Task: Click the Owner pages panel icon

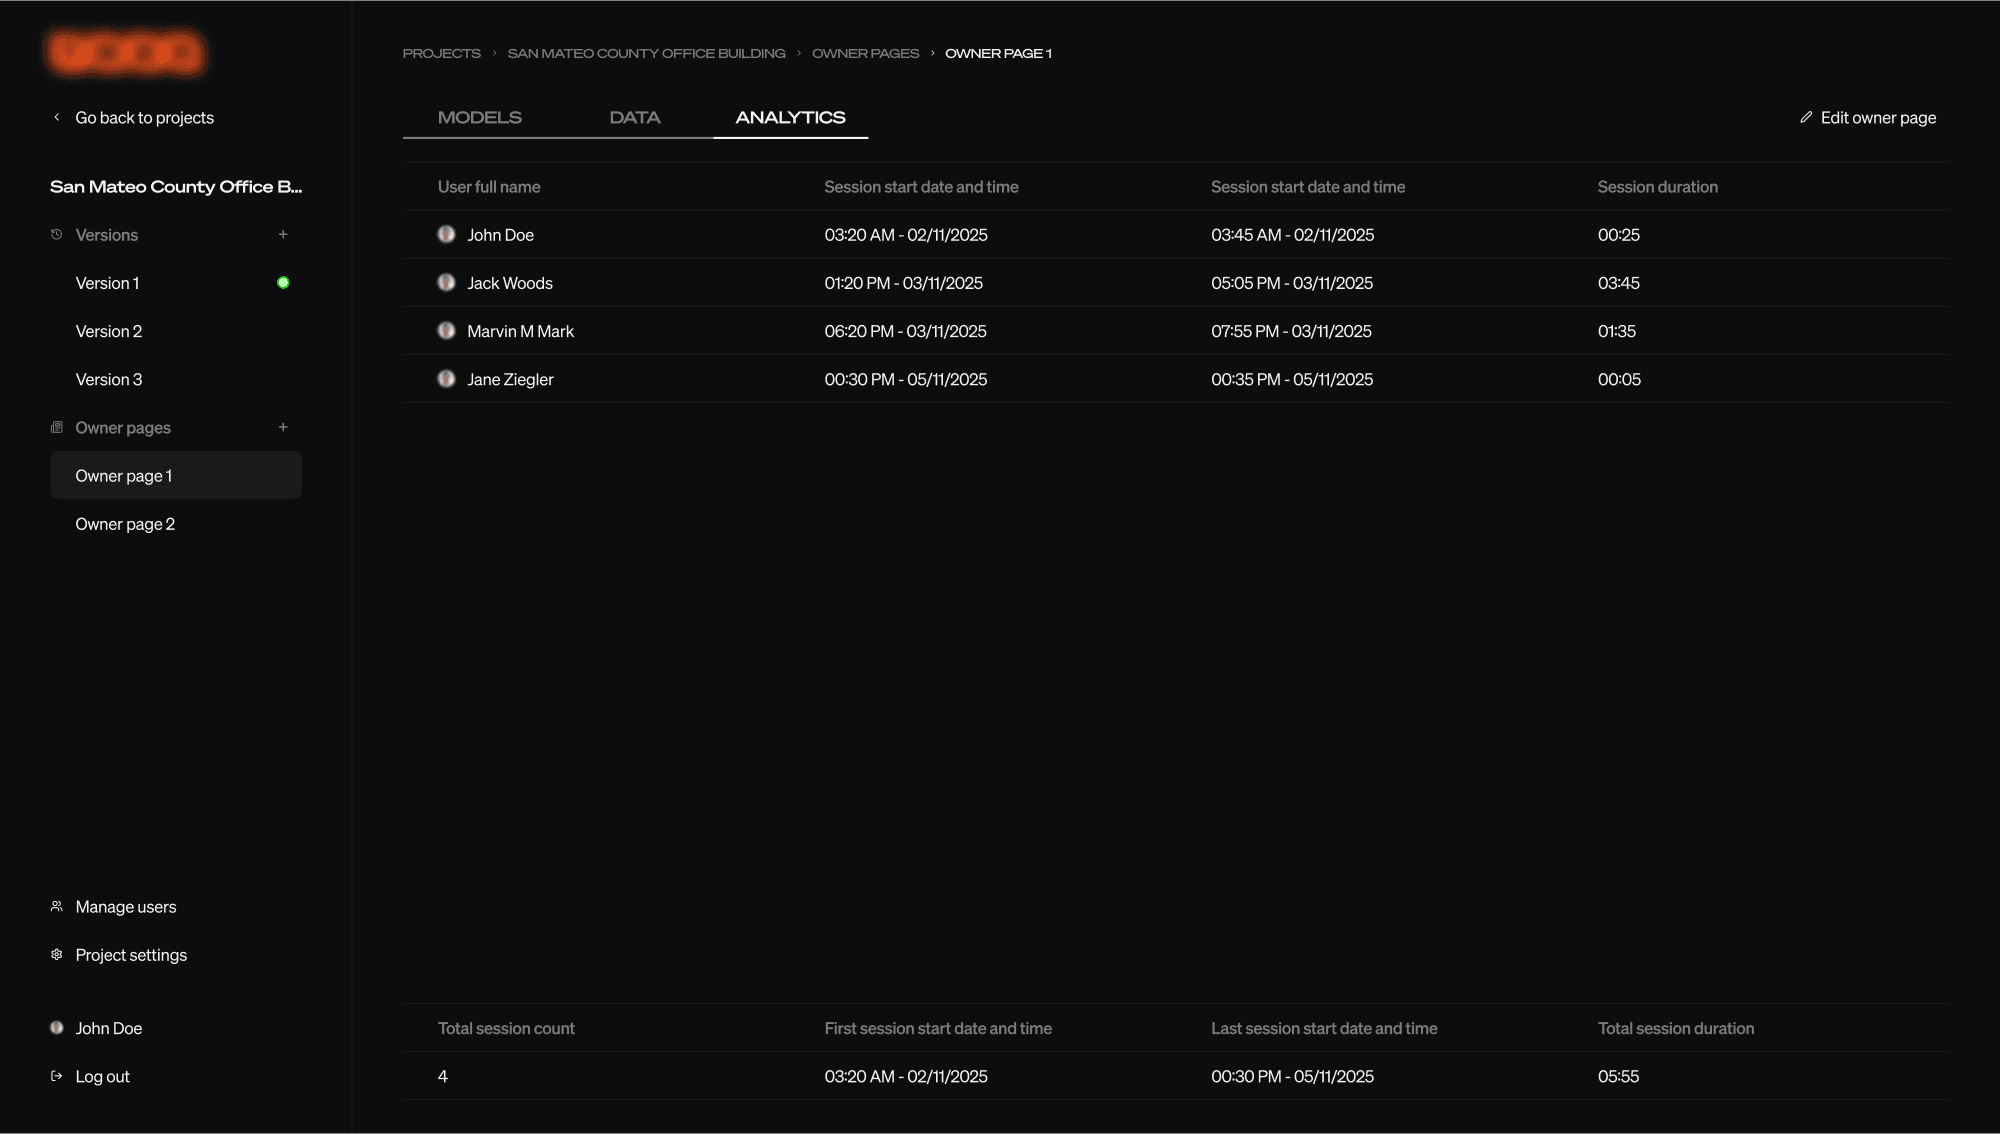Action: tap(56, 427)
